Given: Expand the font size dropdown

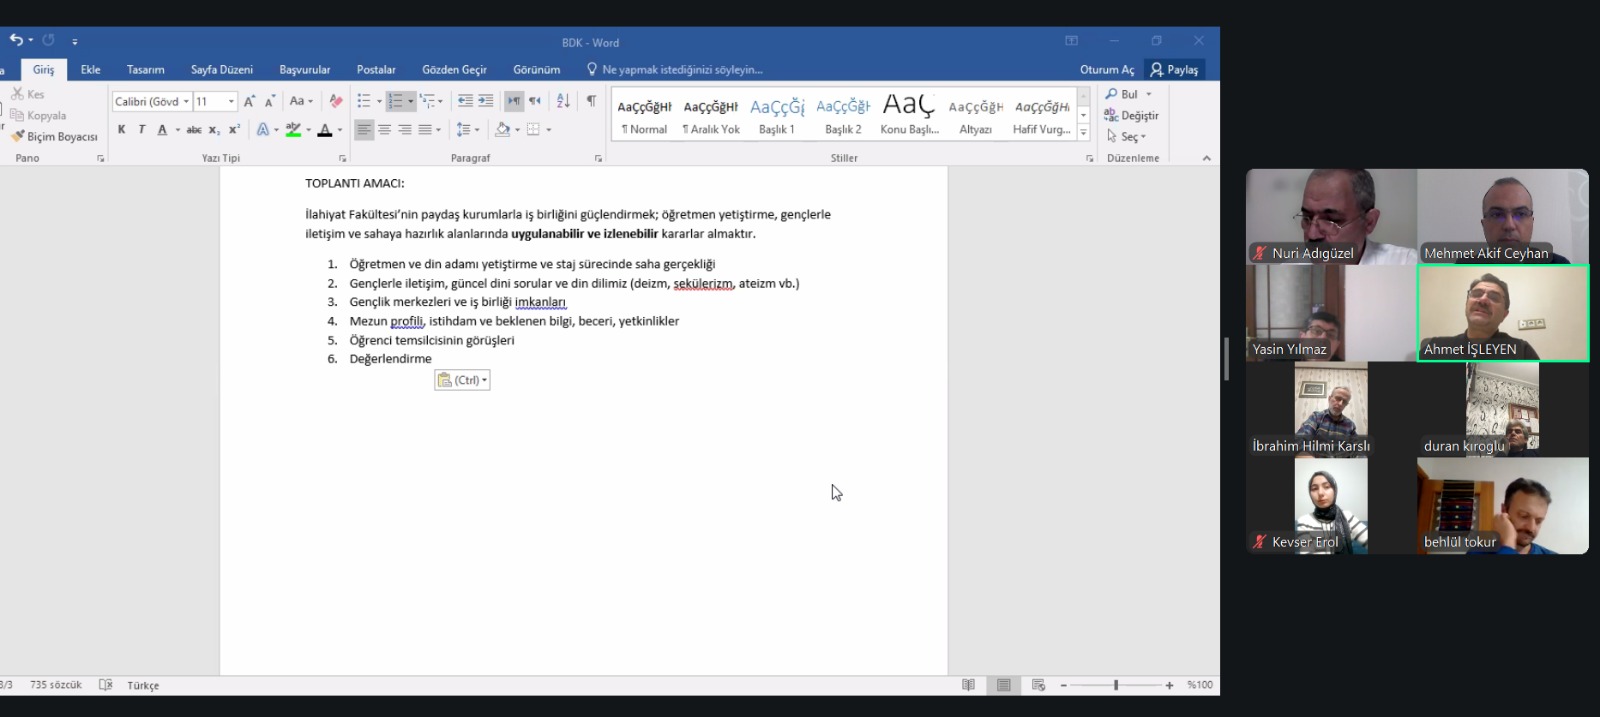Looking at the screenshot, I should pos(231,101).
